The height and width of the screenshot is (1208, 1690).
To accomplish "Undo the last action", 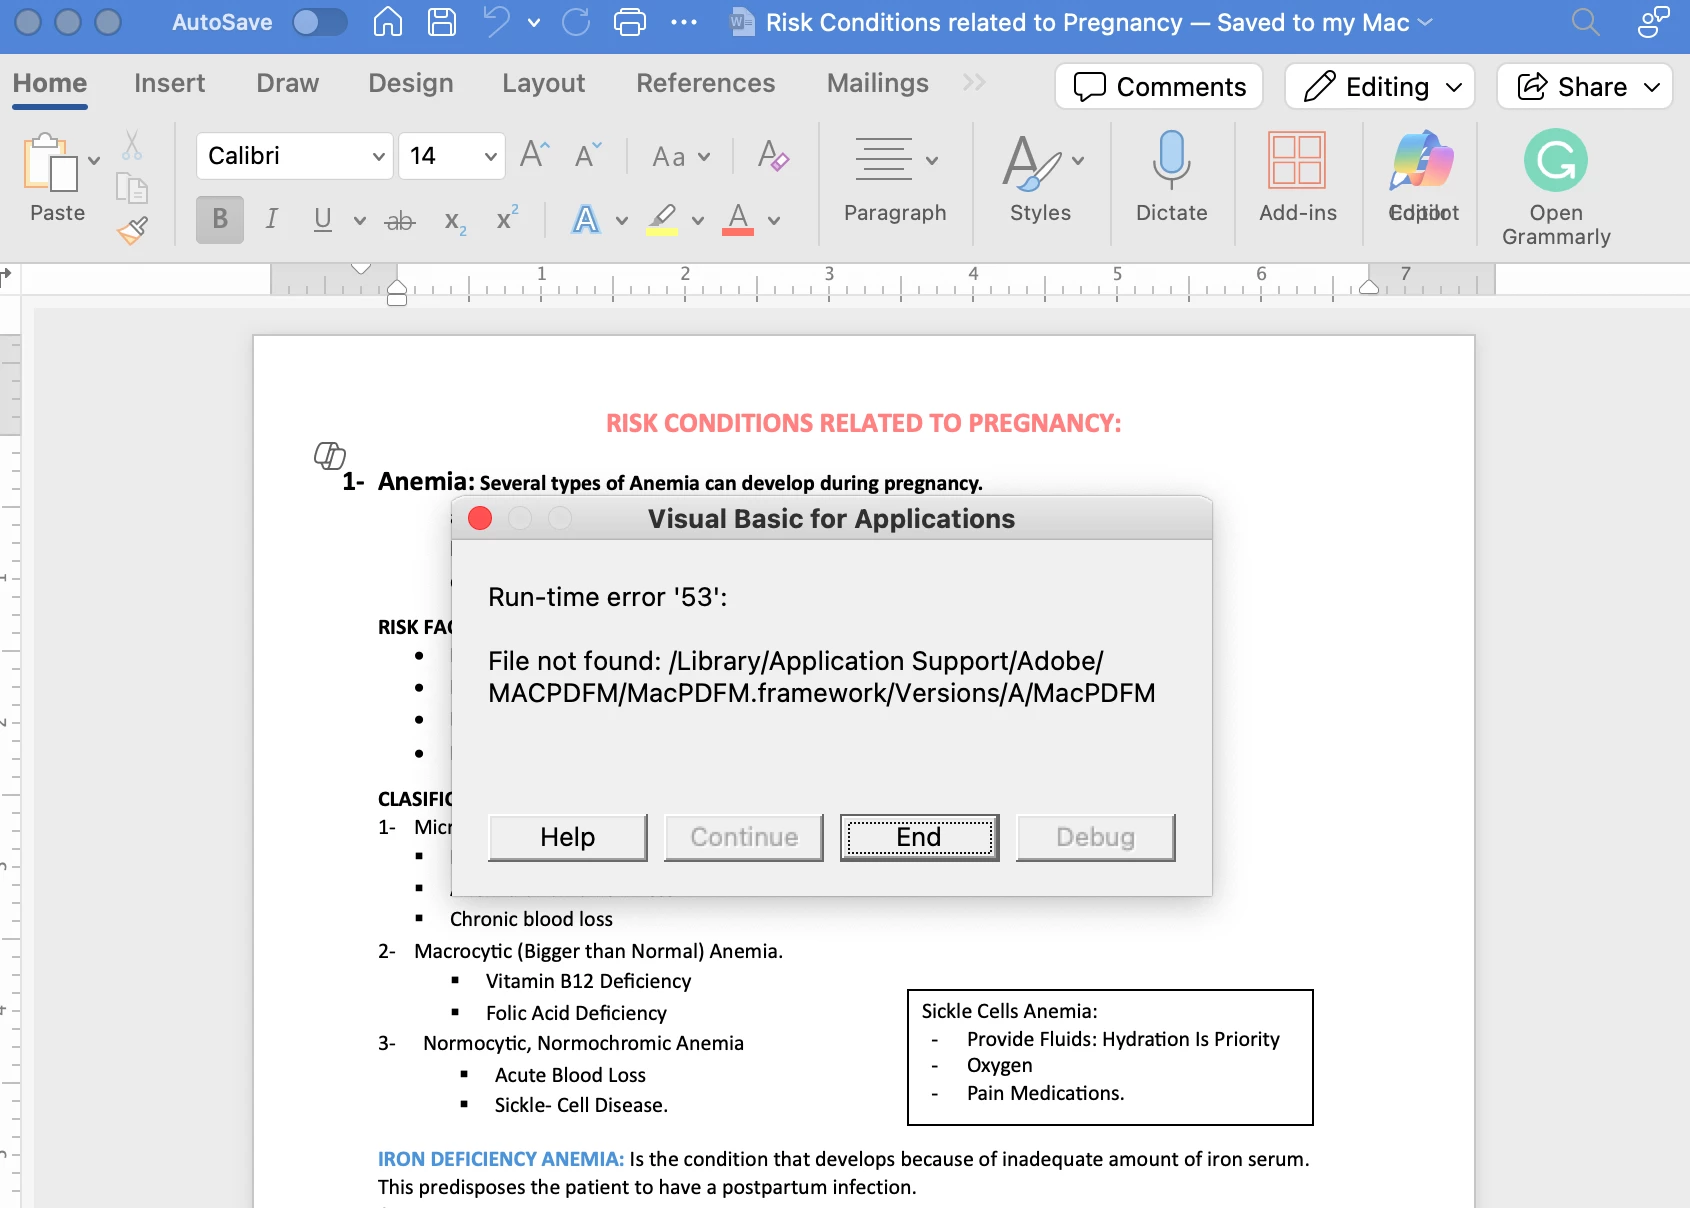I will coord(497,22).
